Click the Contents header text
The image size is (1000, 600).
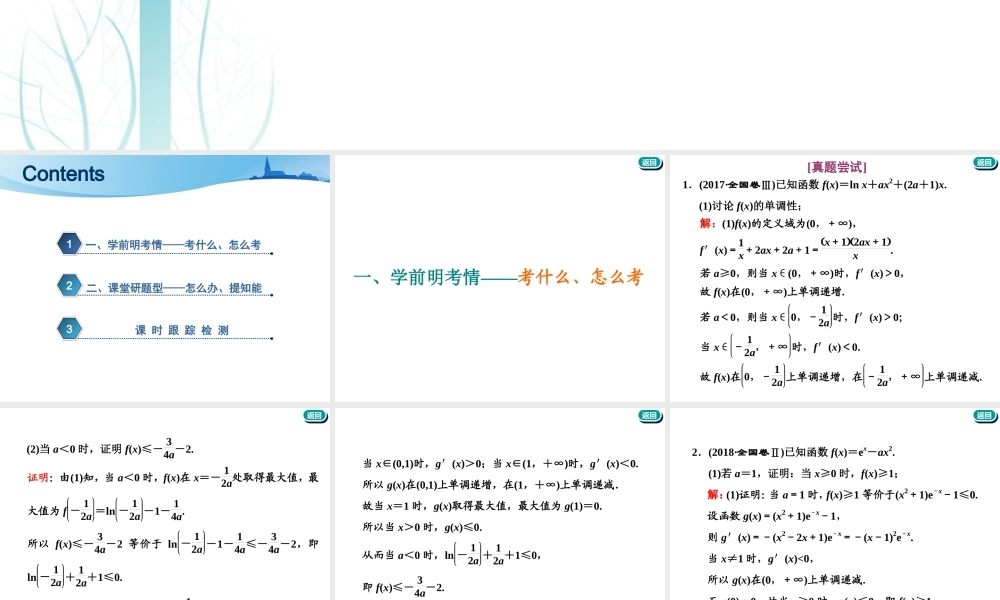(62, 174)
